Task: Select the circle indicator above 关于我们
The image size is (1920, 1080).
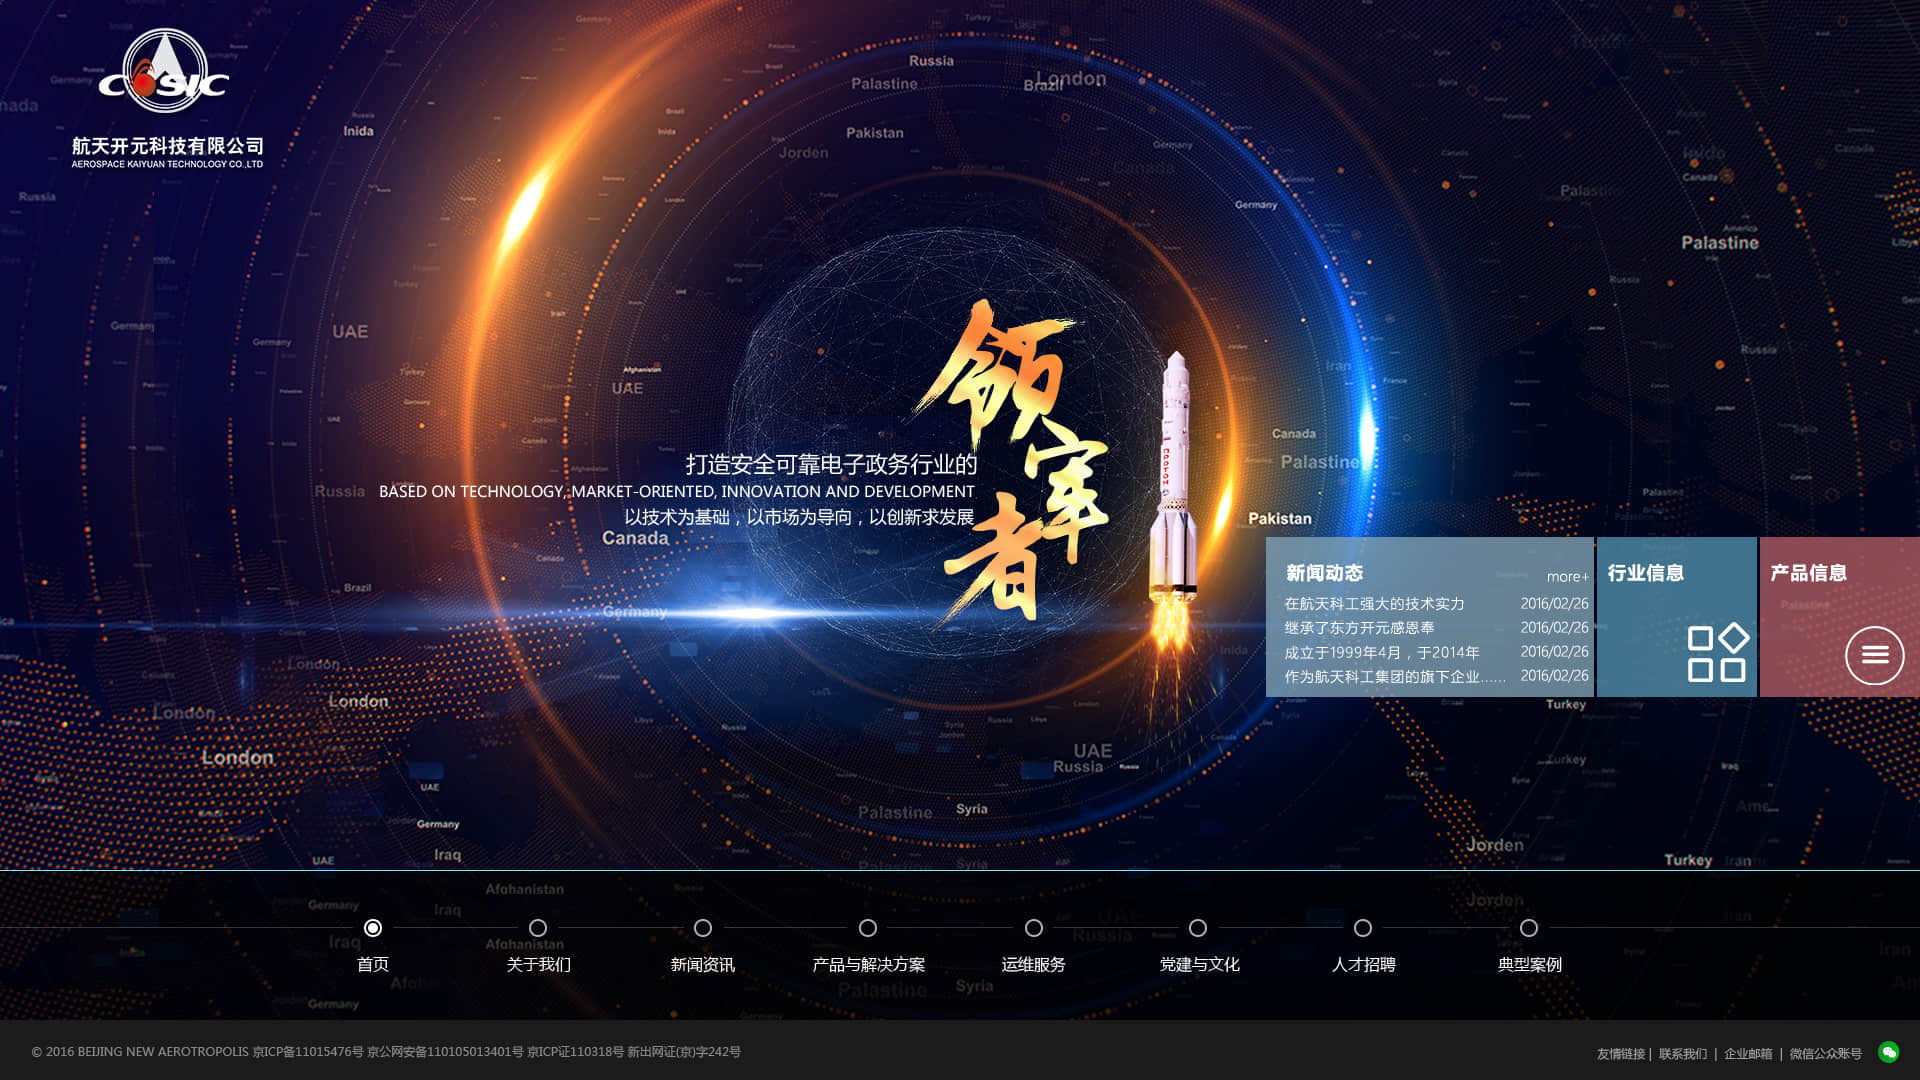Action: pyautogui.click(x=538, y=929)
